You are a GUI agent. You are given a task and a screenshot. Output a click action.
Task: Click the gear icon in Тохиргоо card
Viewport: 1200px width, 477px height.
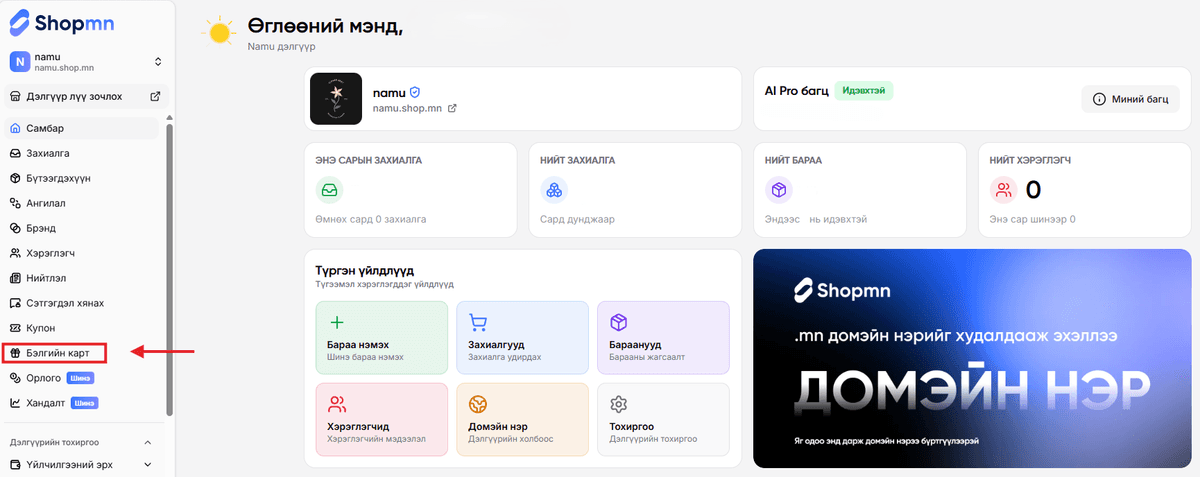pos(618,404)
